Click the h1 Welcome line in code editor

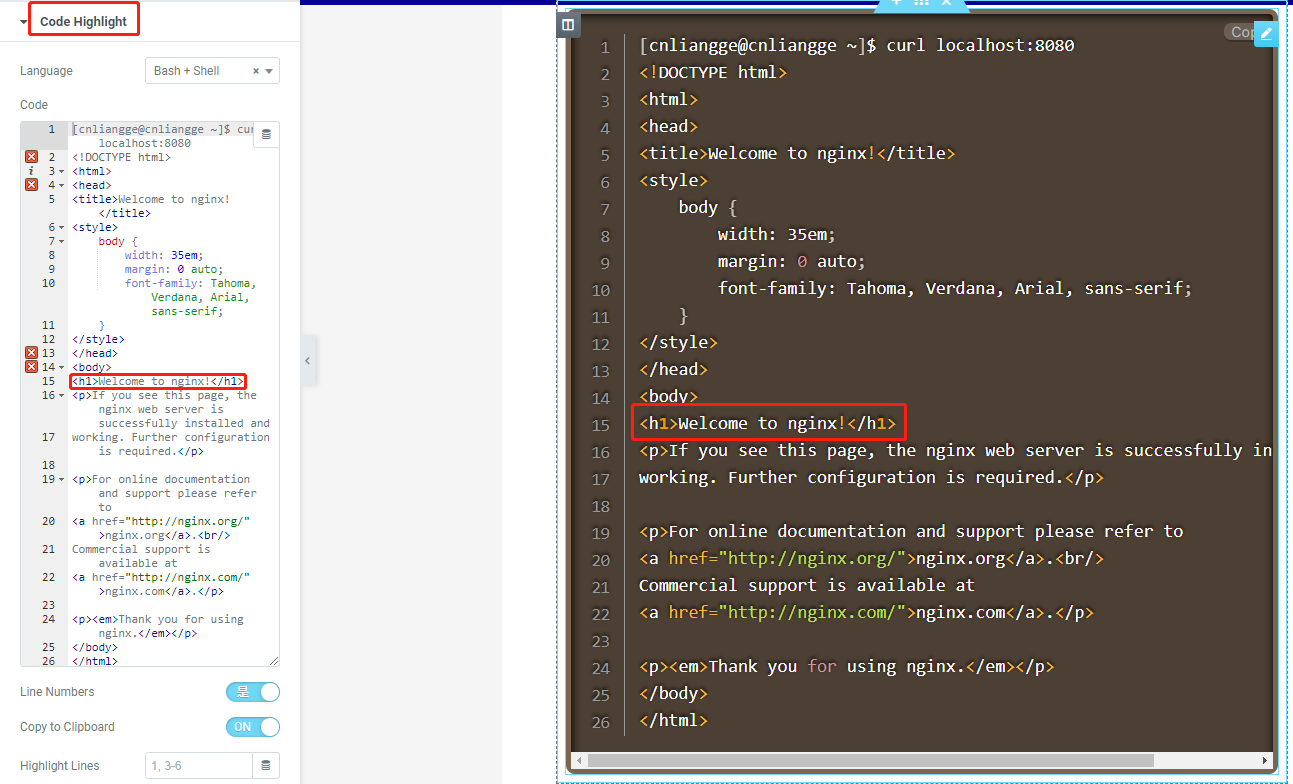pyautogui.click(x=158, y=381)
